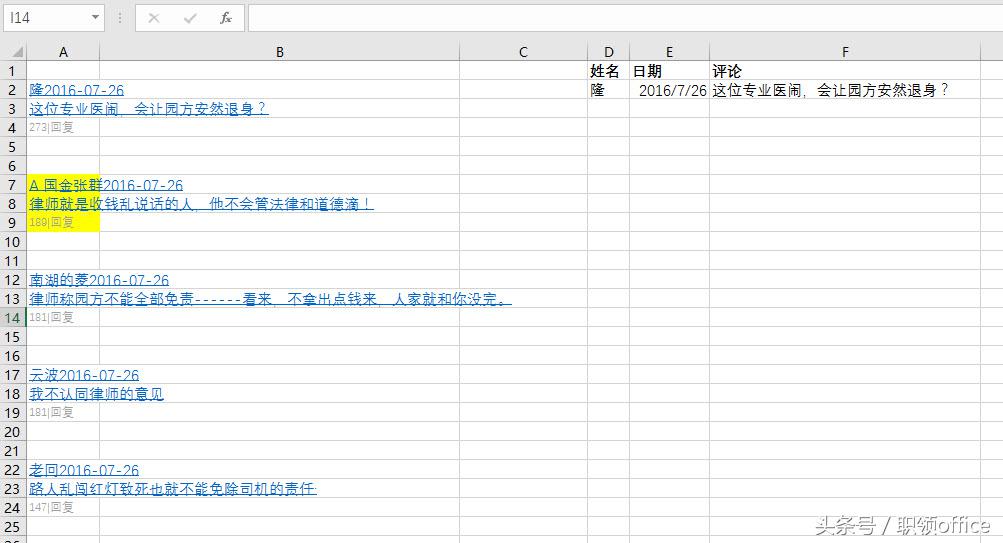Open the link 云波2016-07-26
The image size is (1003, 543).
pyautogui.click(x=84, y=375)
